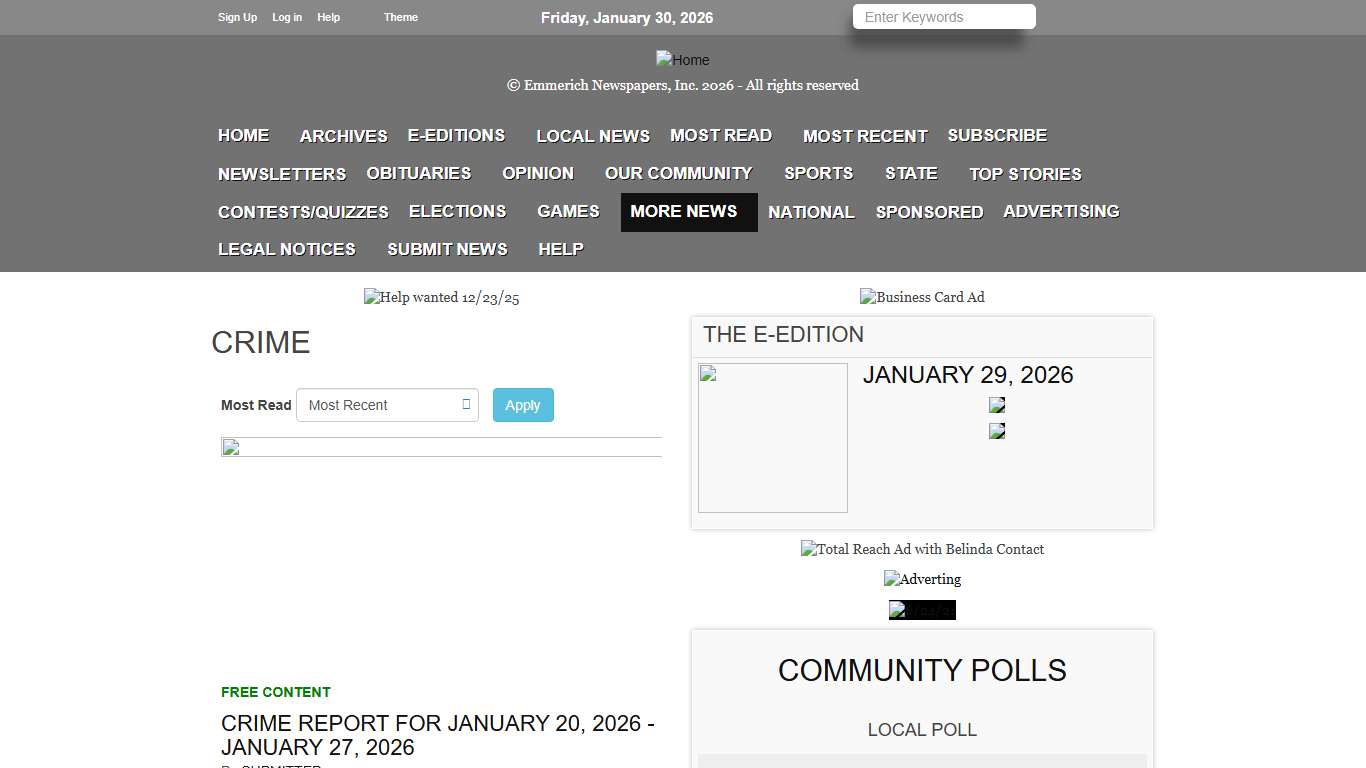Click the small black banner image above Community Polls
Viewport: 1366px width, 768px height.
click(922, 610)
